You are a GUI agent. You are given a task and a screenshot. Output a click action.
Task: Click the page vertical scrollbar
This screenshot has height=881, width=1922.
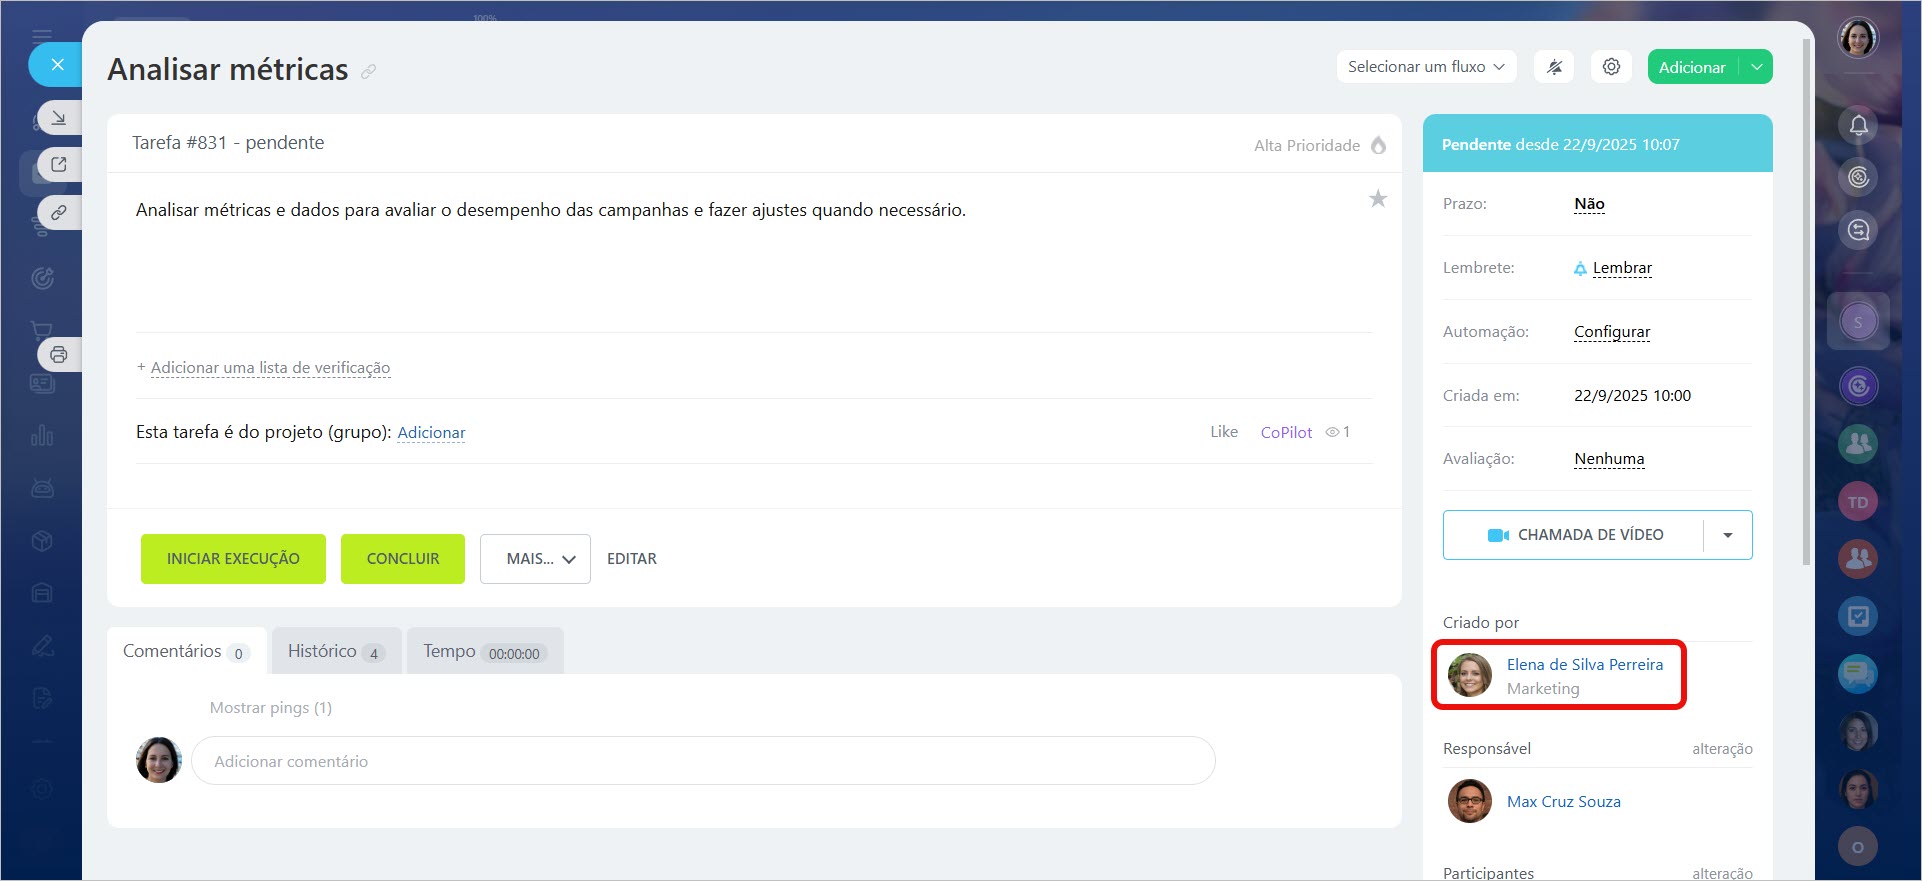1806,300
